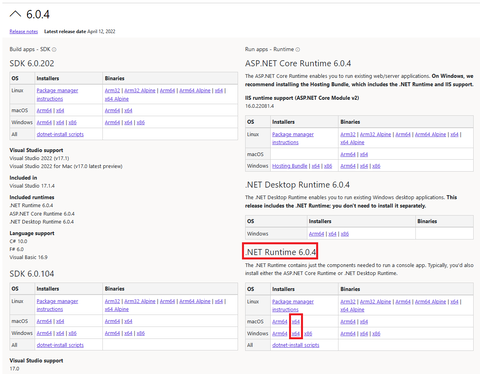Download SDK 6.0.202 macOS Arm64 installer
The width and height of the screenshot is (480, 374).
[x=44, y=111]
